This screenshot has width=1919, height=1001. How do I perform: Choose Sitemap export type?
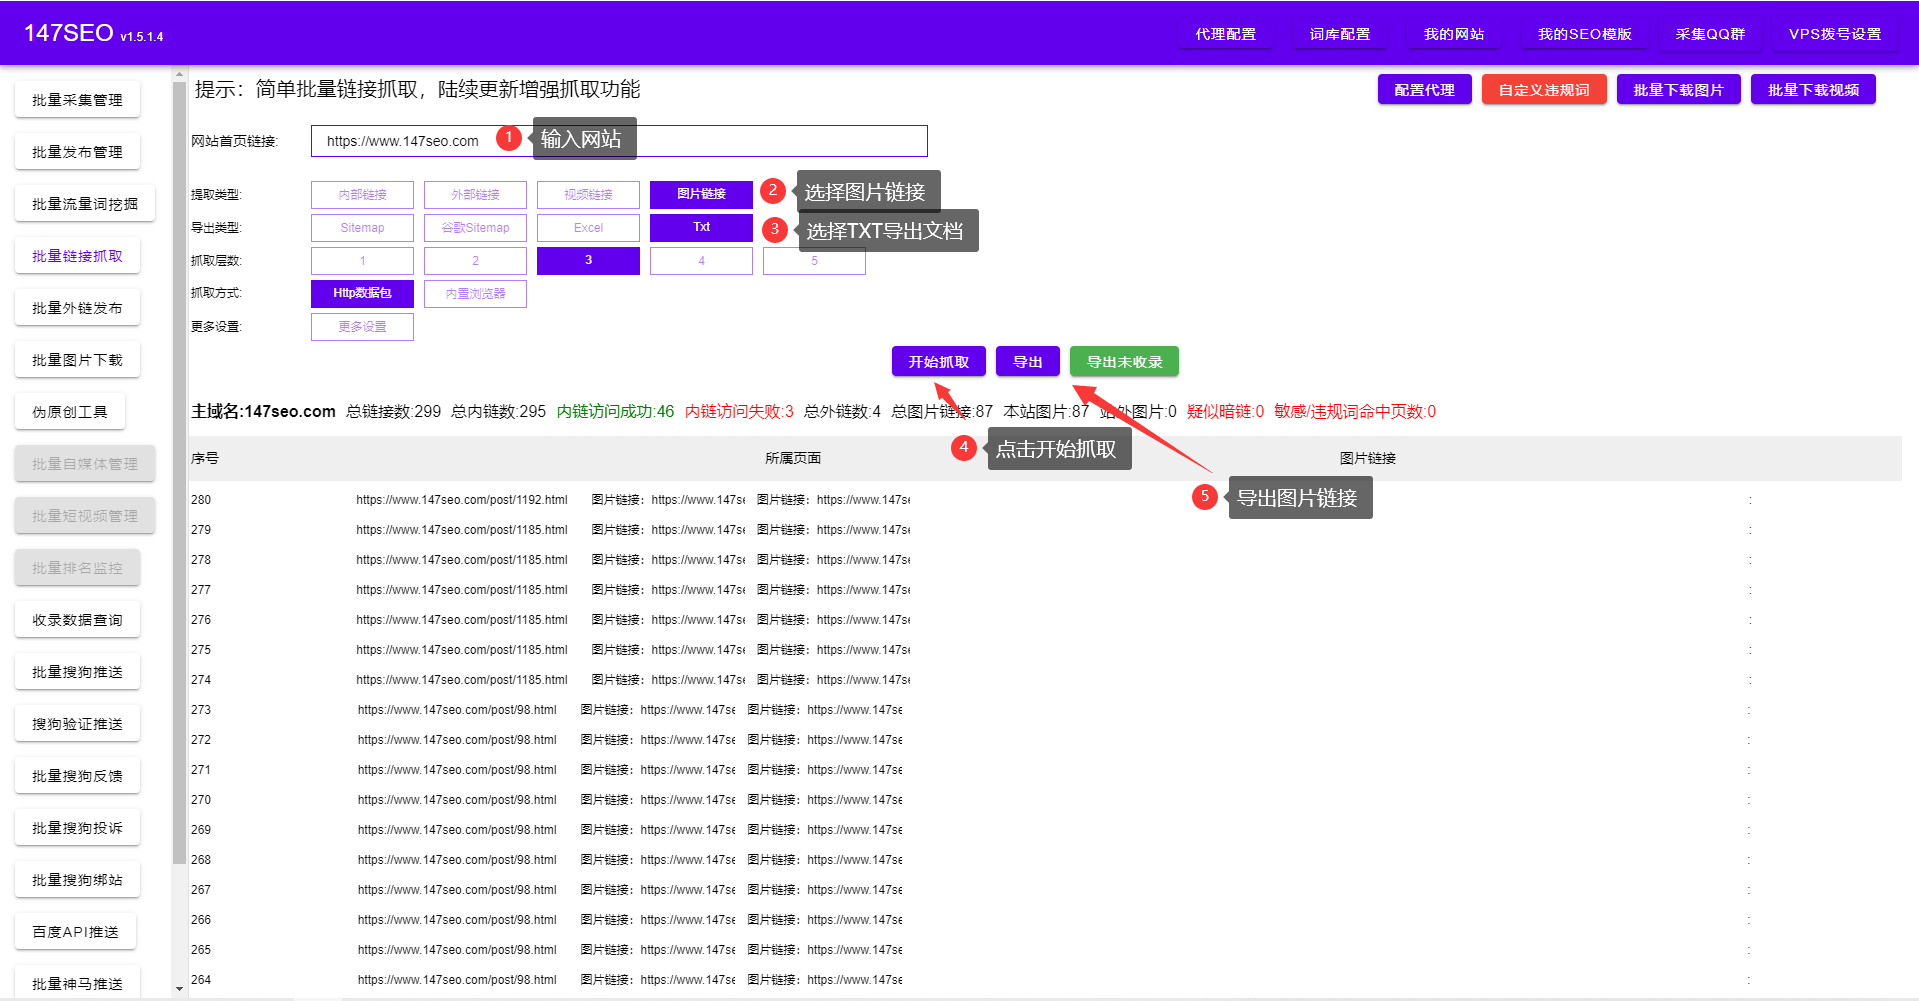coord(362,228)
